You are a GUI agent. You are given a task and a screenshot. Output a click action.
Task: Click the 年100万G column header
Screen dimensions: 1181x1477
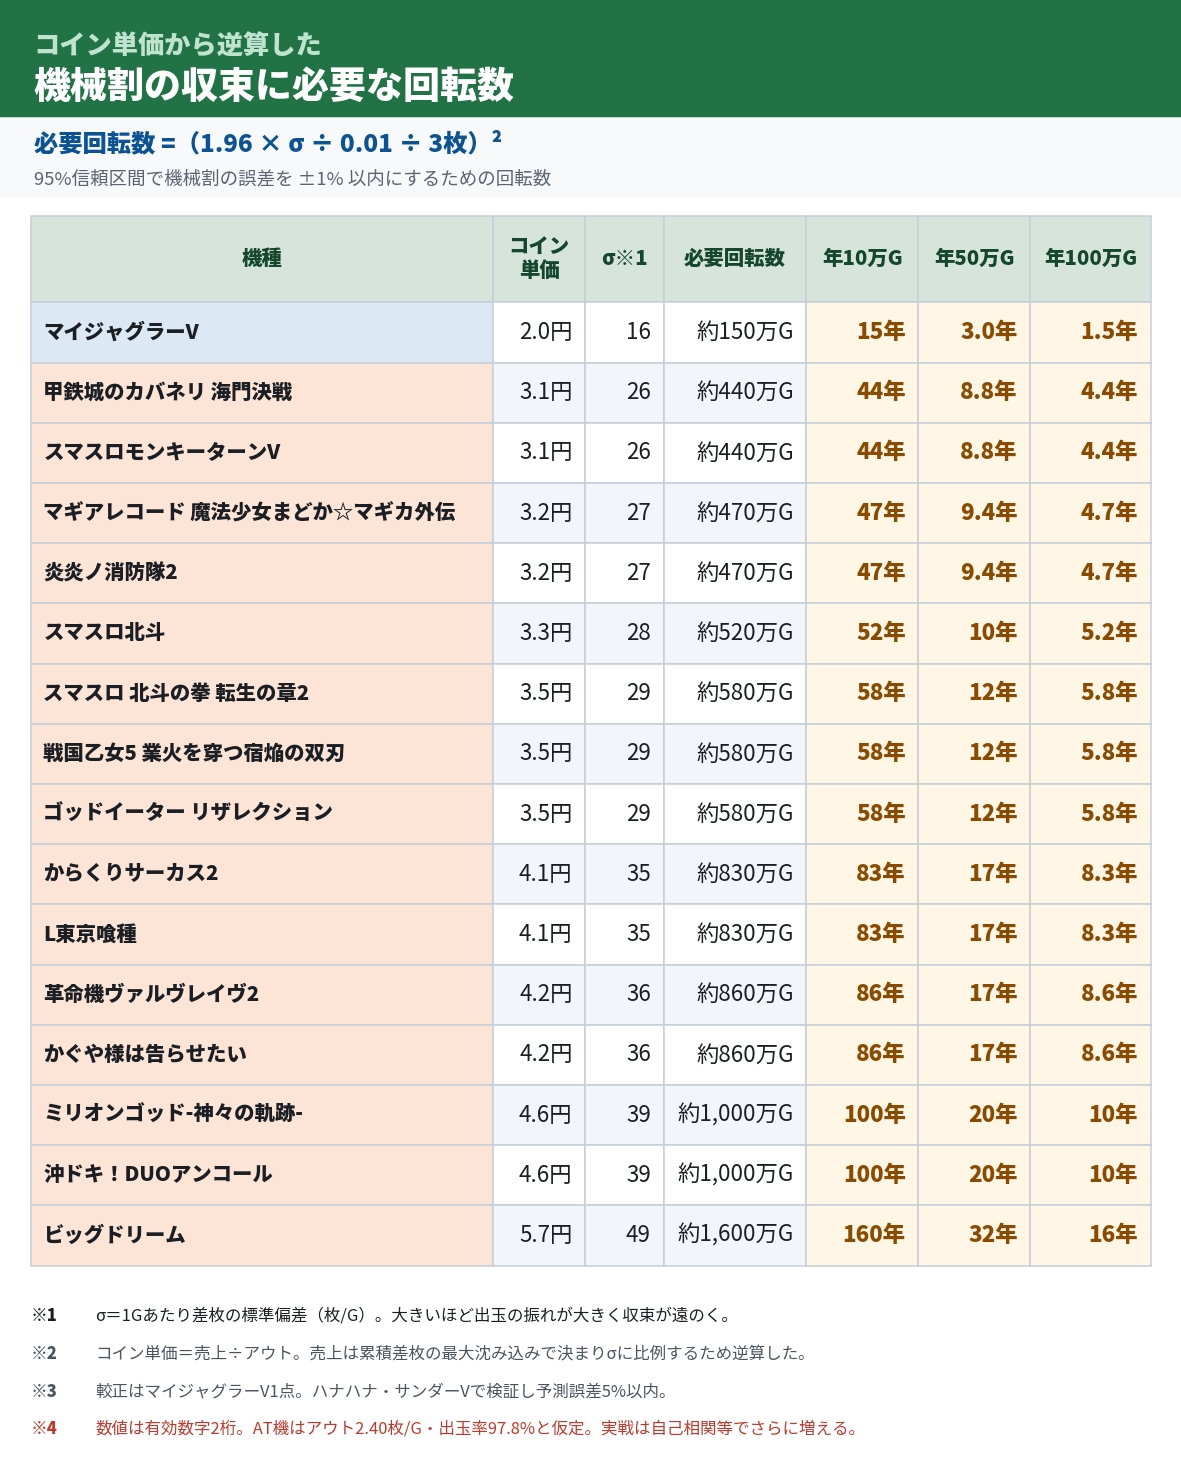(x=1091, y=259)
